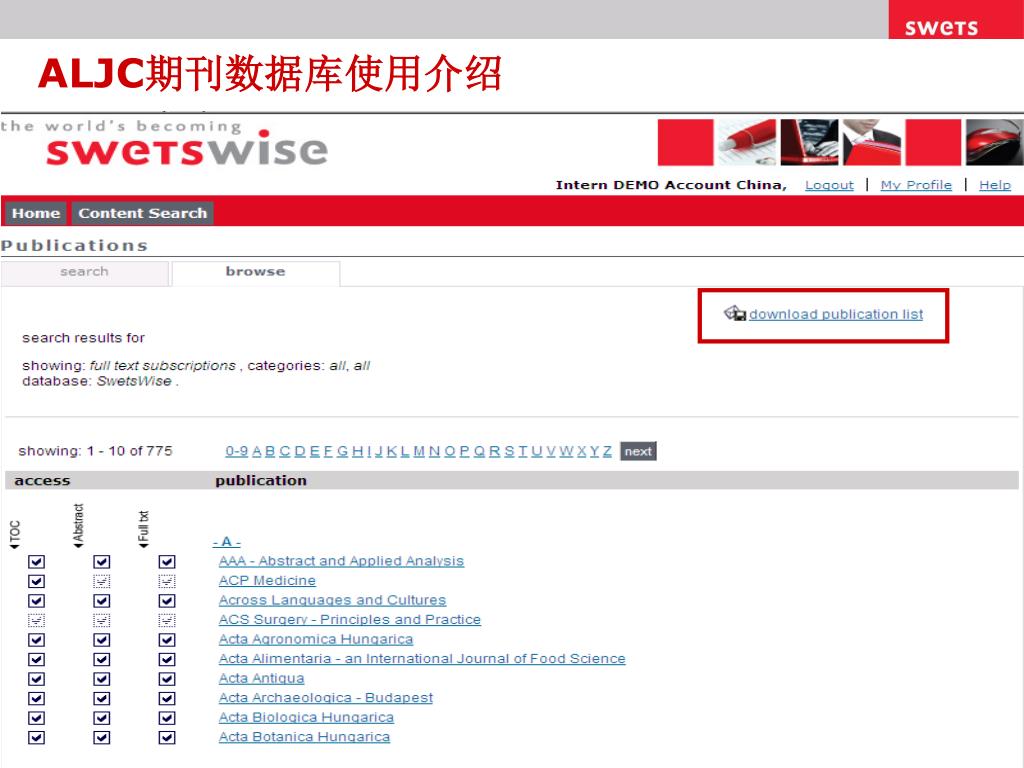Open Acta Alimentaria journal link
Screen dimensions: 1024x768
[422, 660]
